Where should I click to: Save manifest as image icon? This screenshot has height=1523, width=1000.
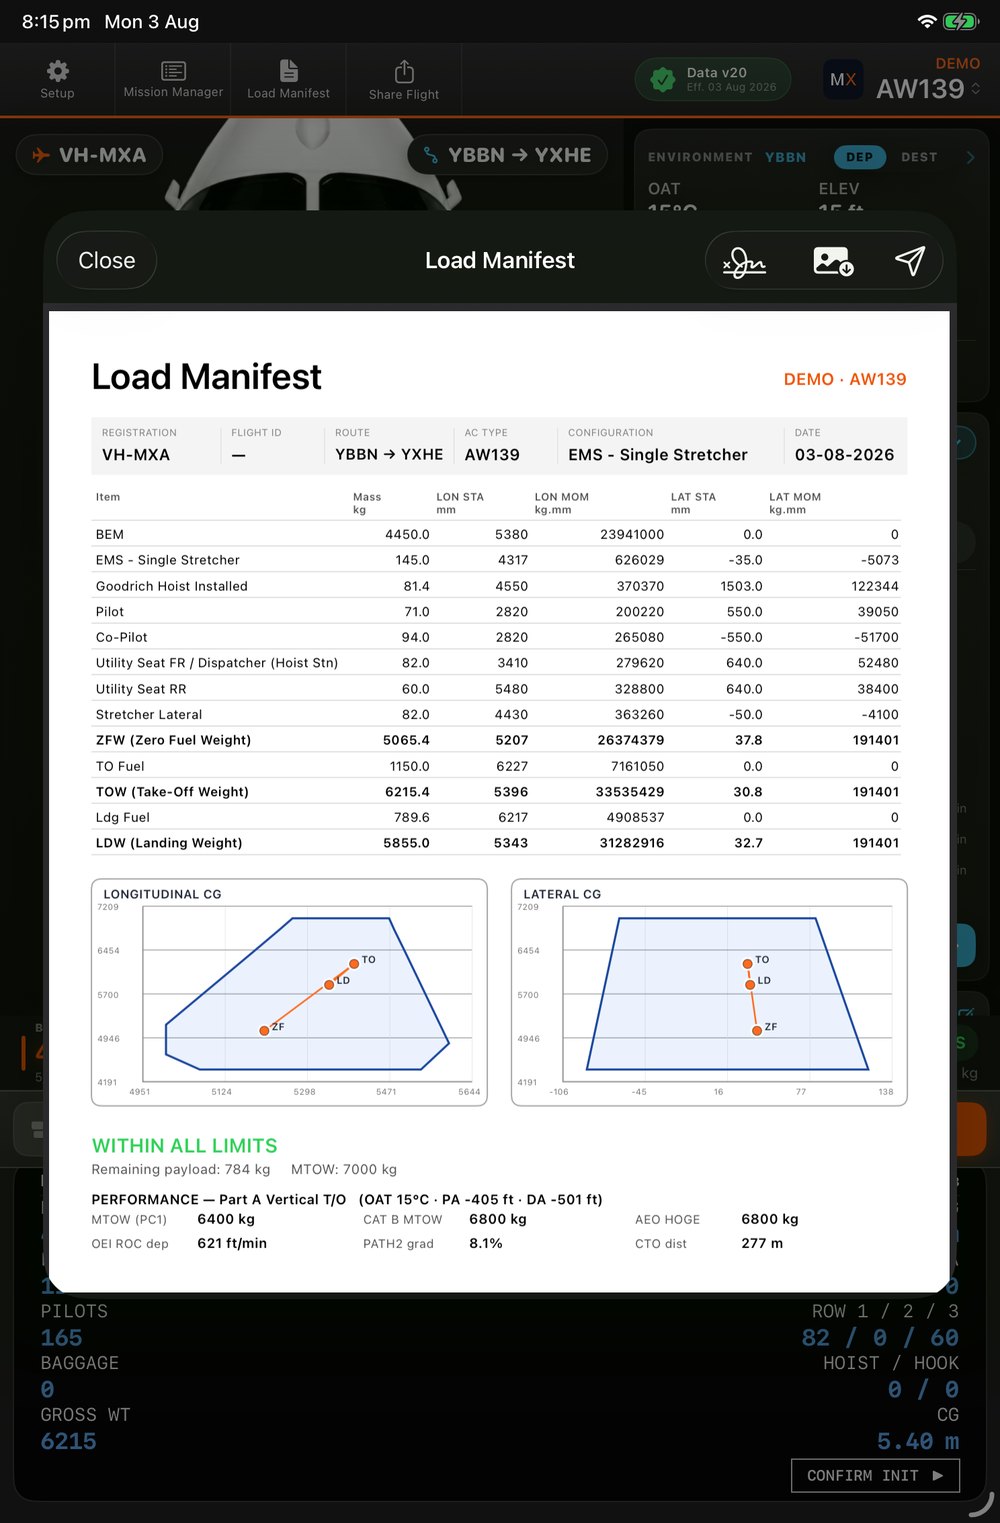pos(833,261)
